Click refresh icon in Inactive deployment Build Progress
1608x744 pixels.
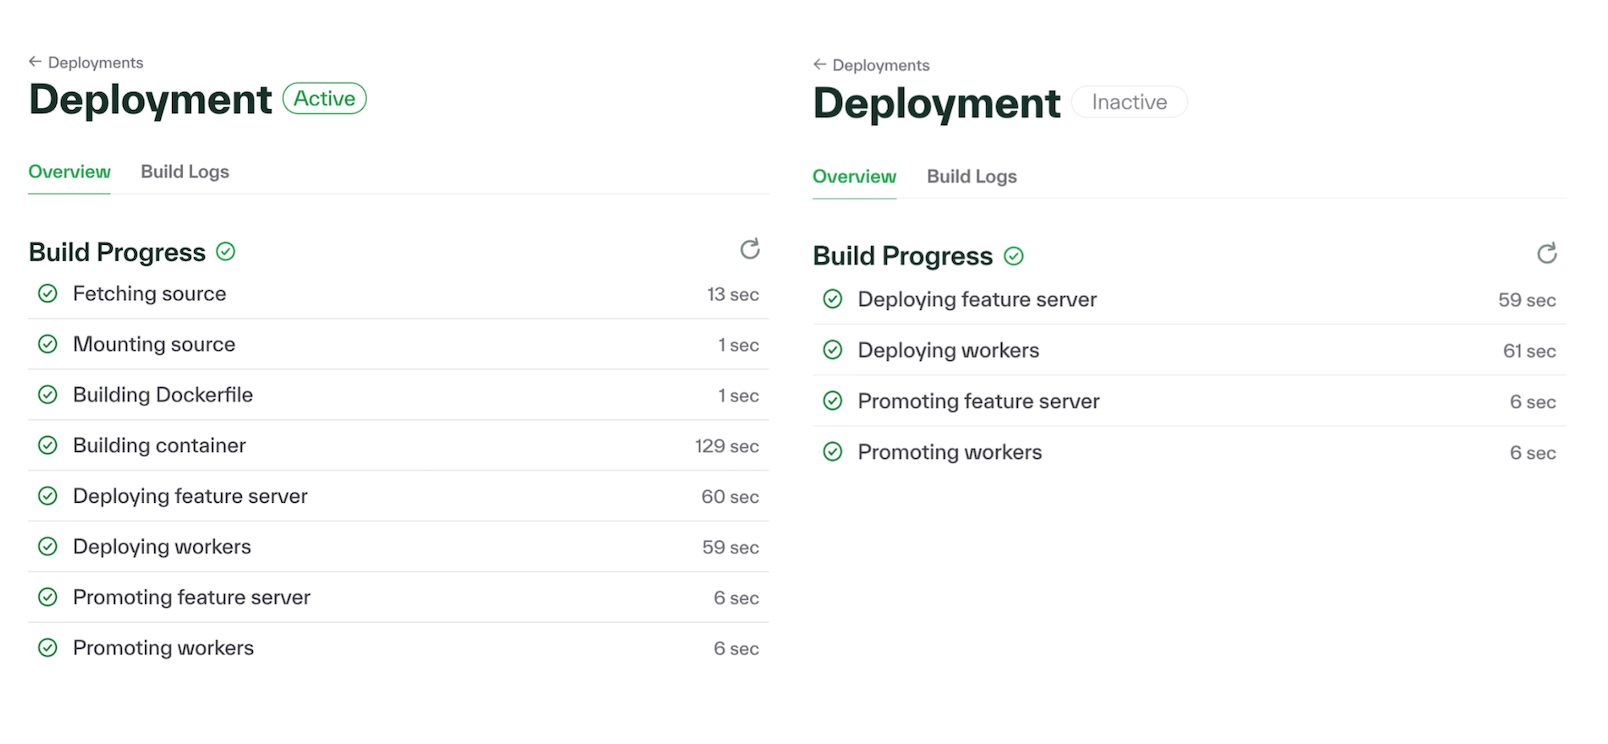1547,254
